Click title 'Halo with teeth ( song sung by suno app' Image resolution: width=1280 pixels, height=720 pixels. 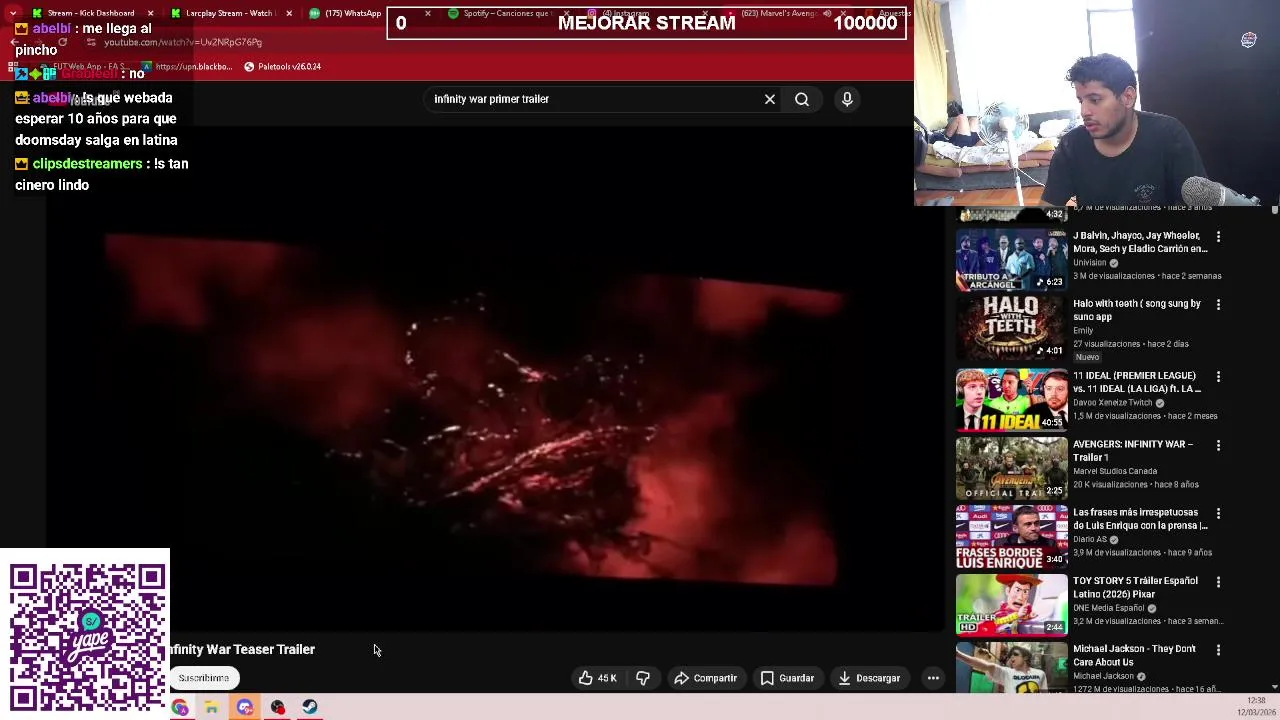pyautogui.click(x=1137, y=310)
